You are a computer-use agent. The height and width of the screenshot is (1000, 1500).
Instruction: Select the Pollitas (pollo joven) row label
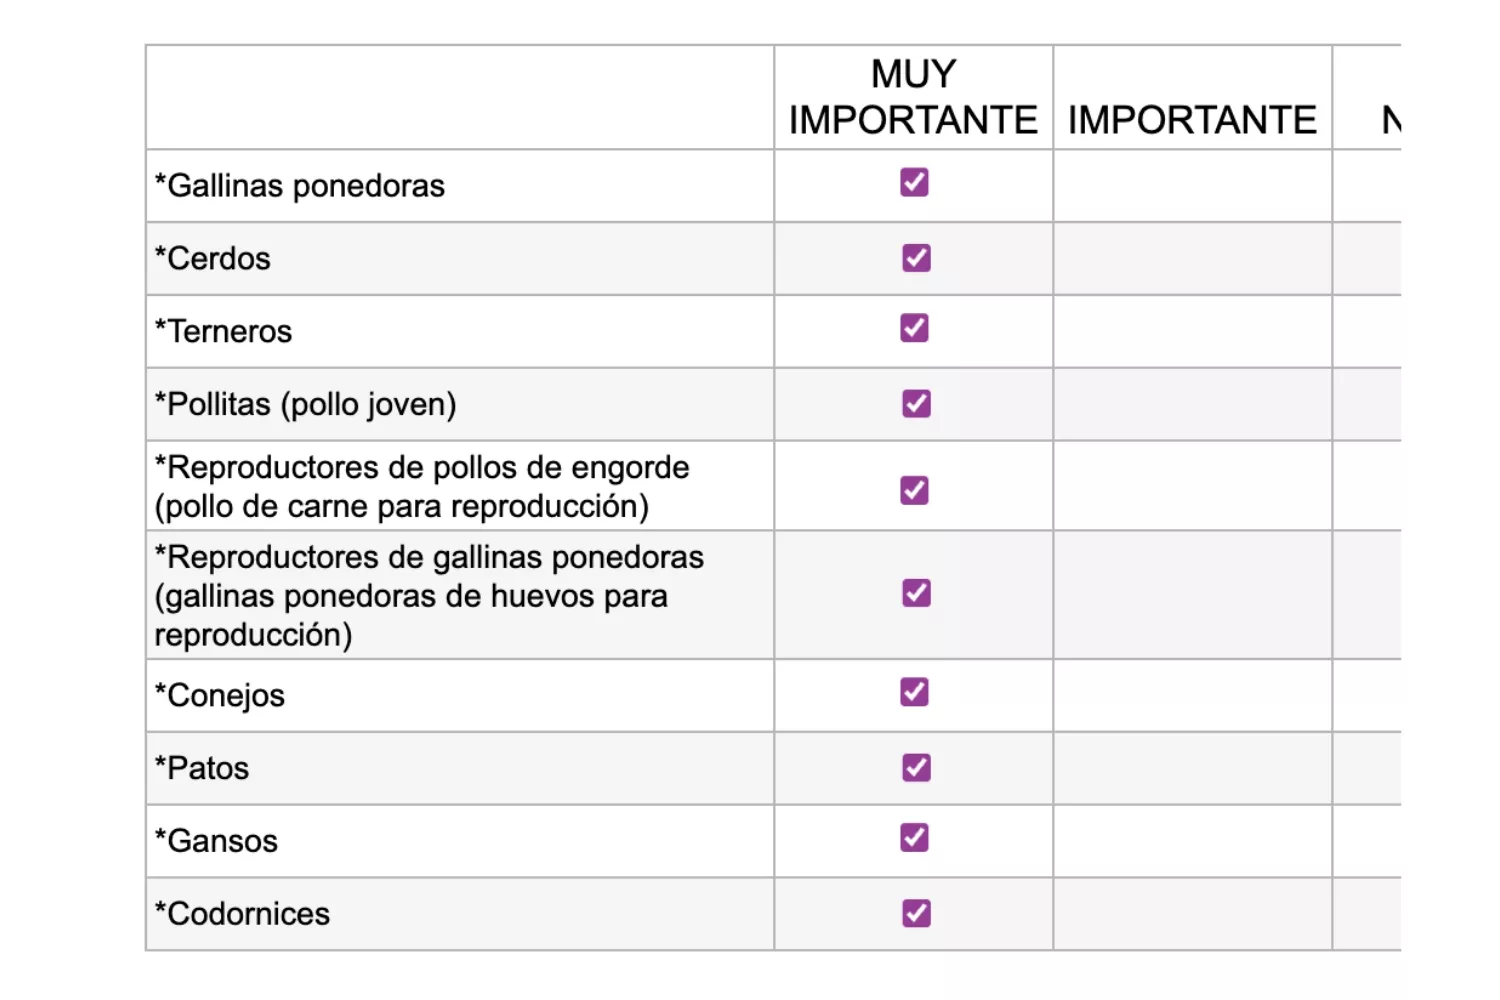tap(305, 403)
